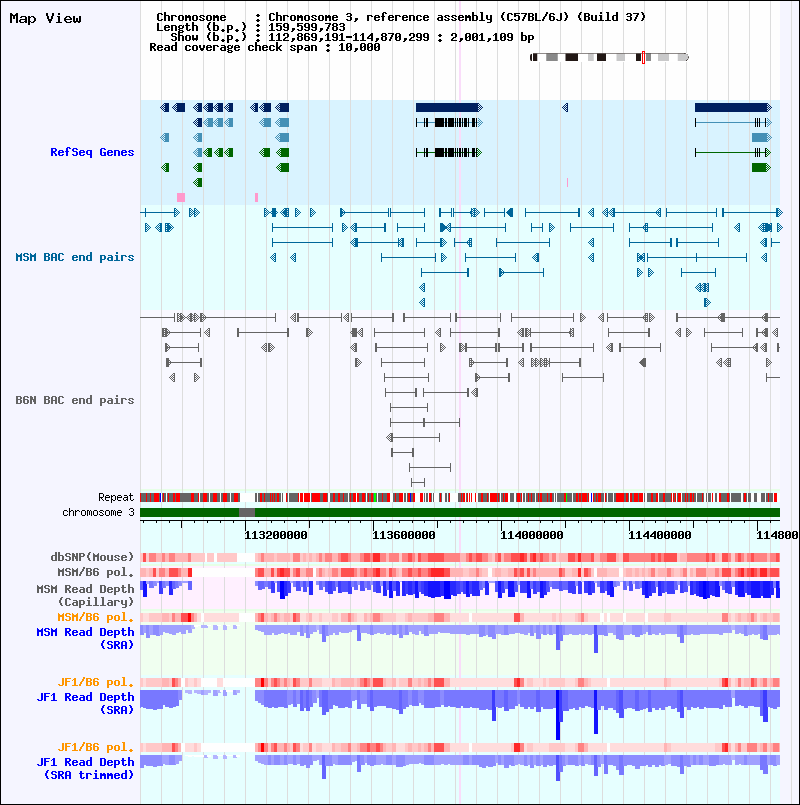This screenshot has width=800, height=805.
Task: Click the green transcript with exons in fourth RefSeq row
Action: click(449, 152)
